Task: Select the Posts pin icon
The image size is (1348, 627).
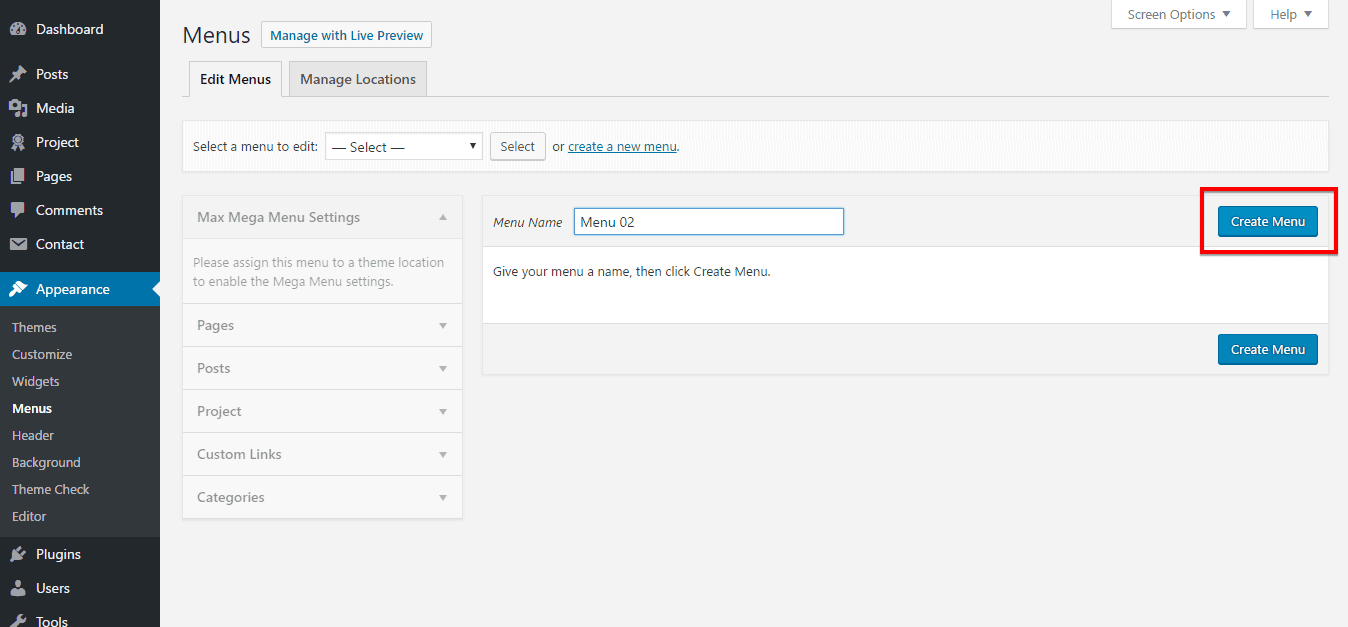Action: 20,73
